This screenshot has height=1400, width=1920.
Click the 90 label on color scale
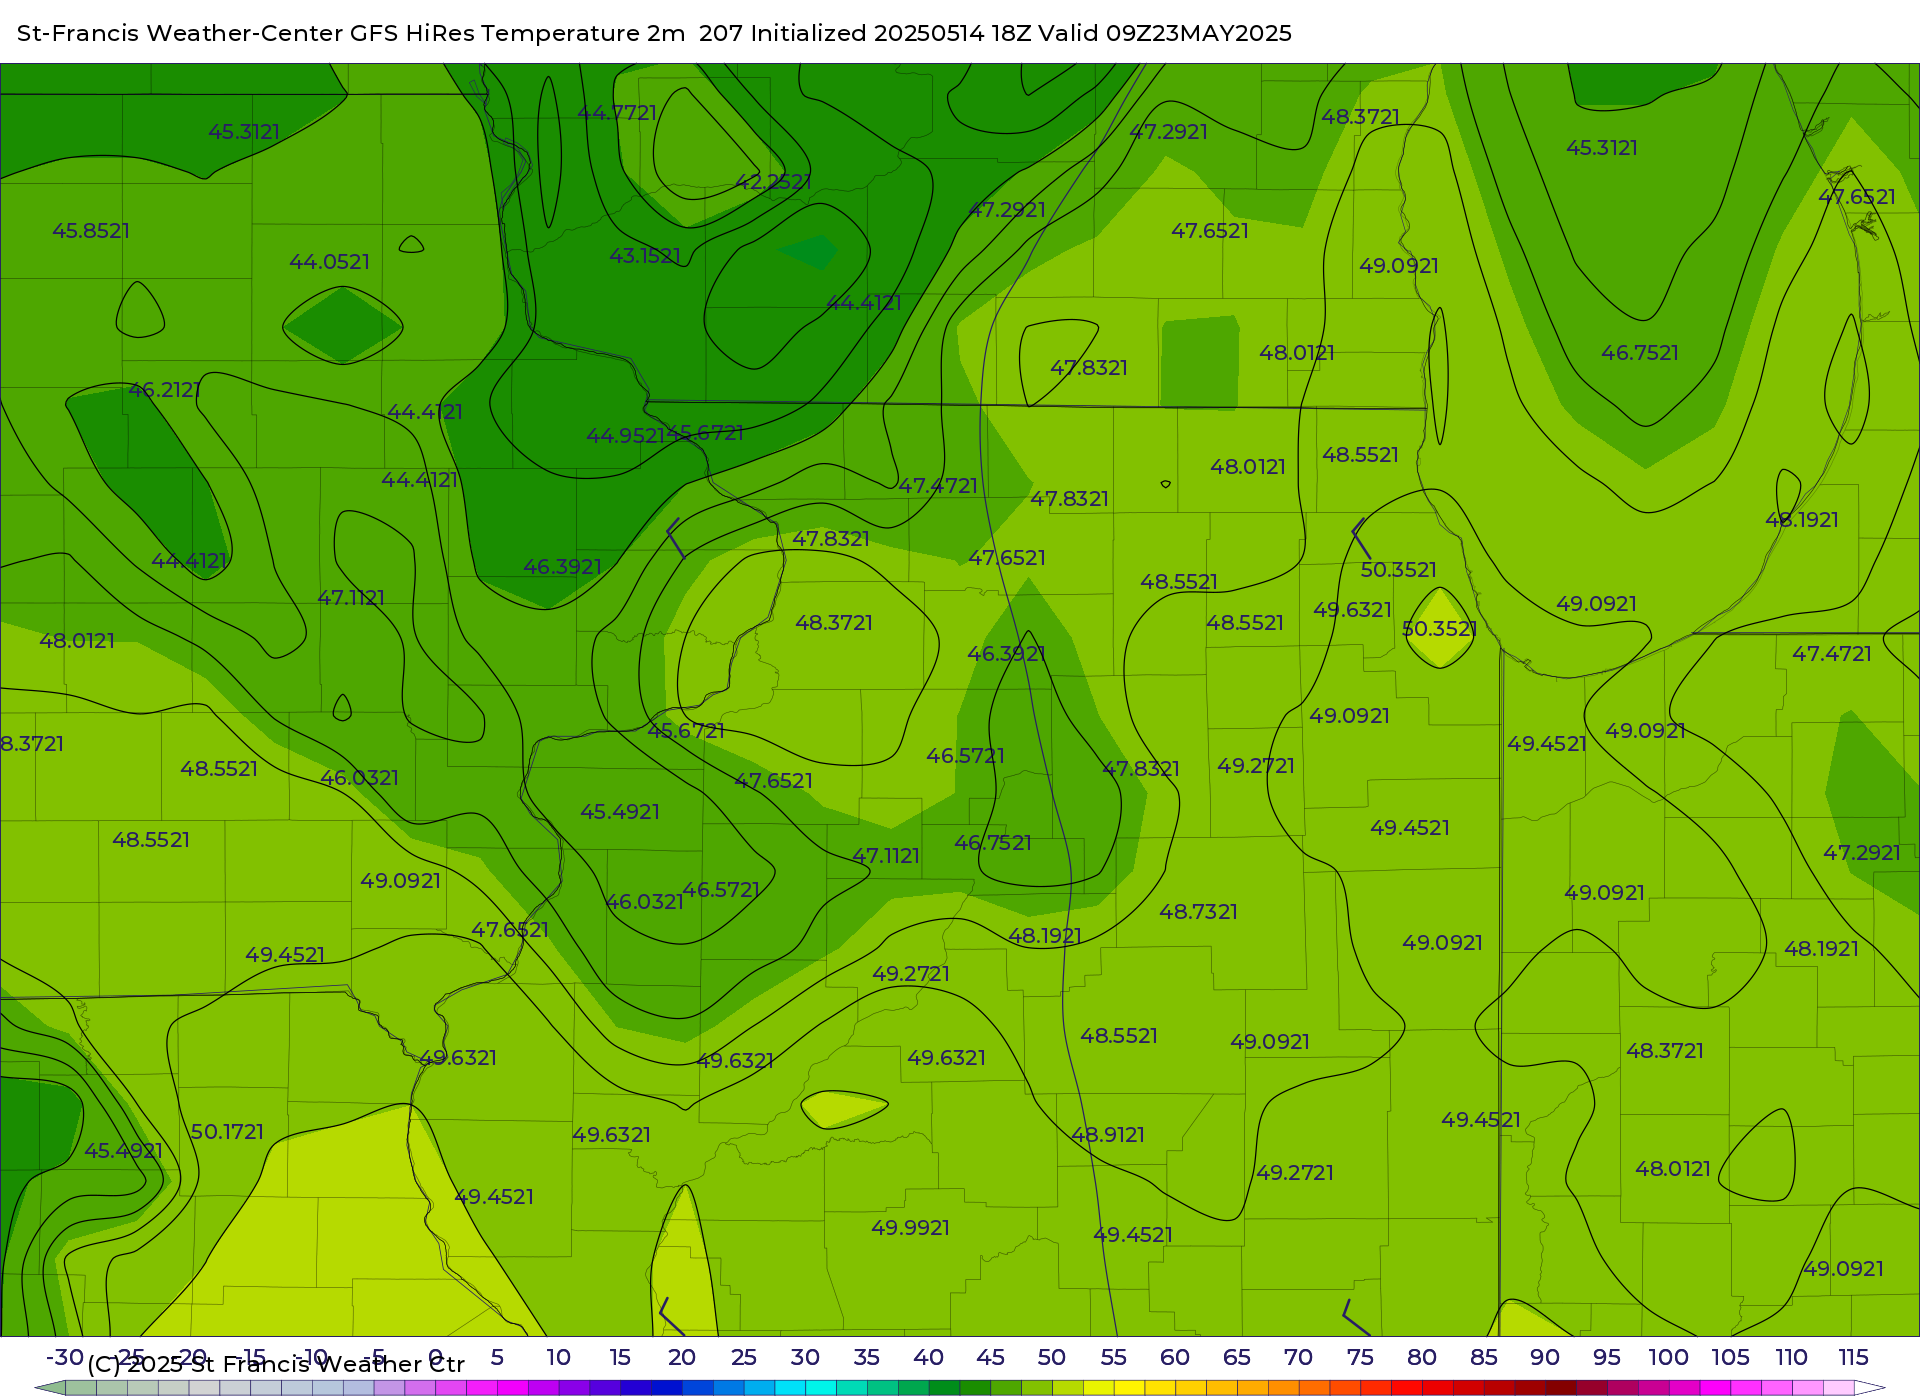pyautogui.click(x=1545, y=1358)
